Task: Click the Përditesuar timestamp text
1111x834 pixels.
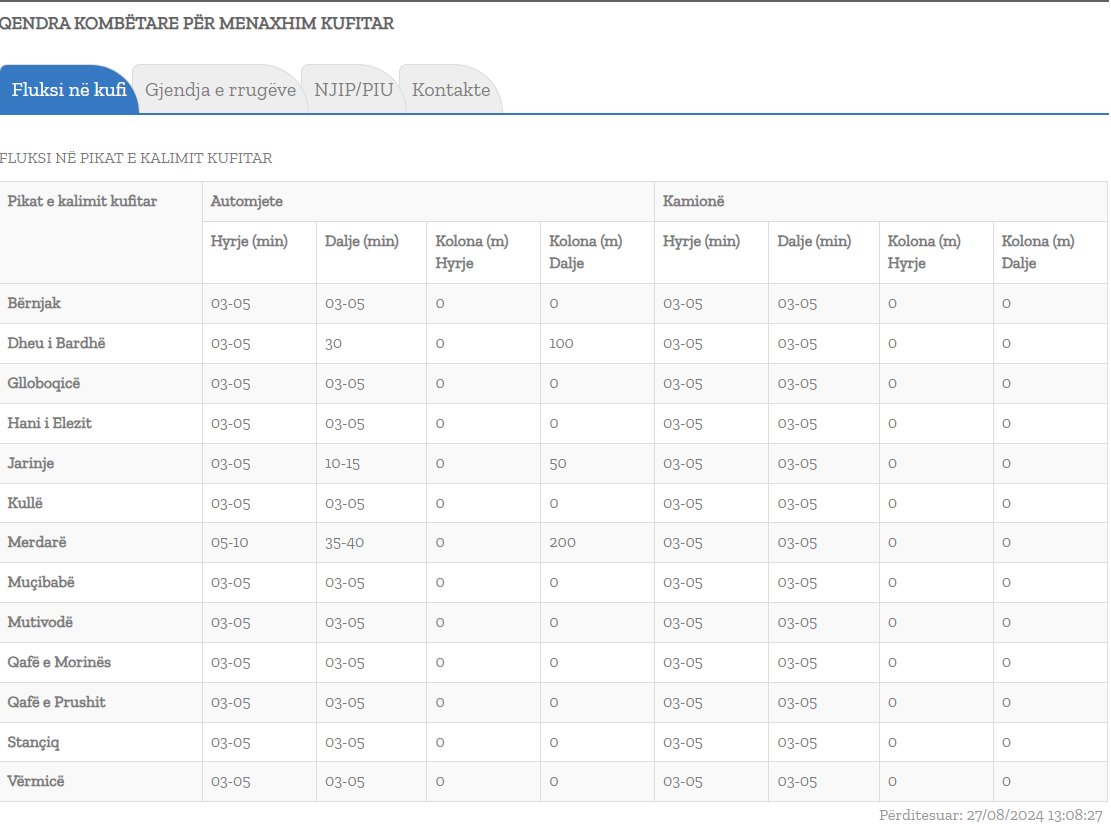Action: (990, 816)
